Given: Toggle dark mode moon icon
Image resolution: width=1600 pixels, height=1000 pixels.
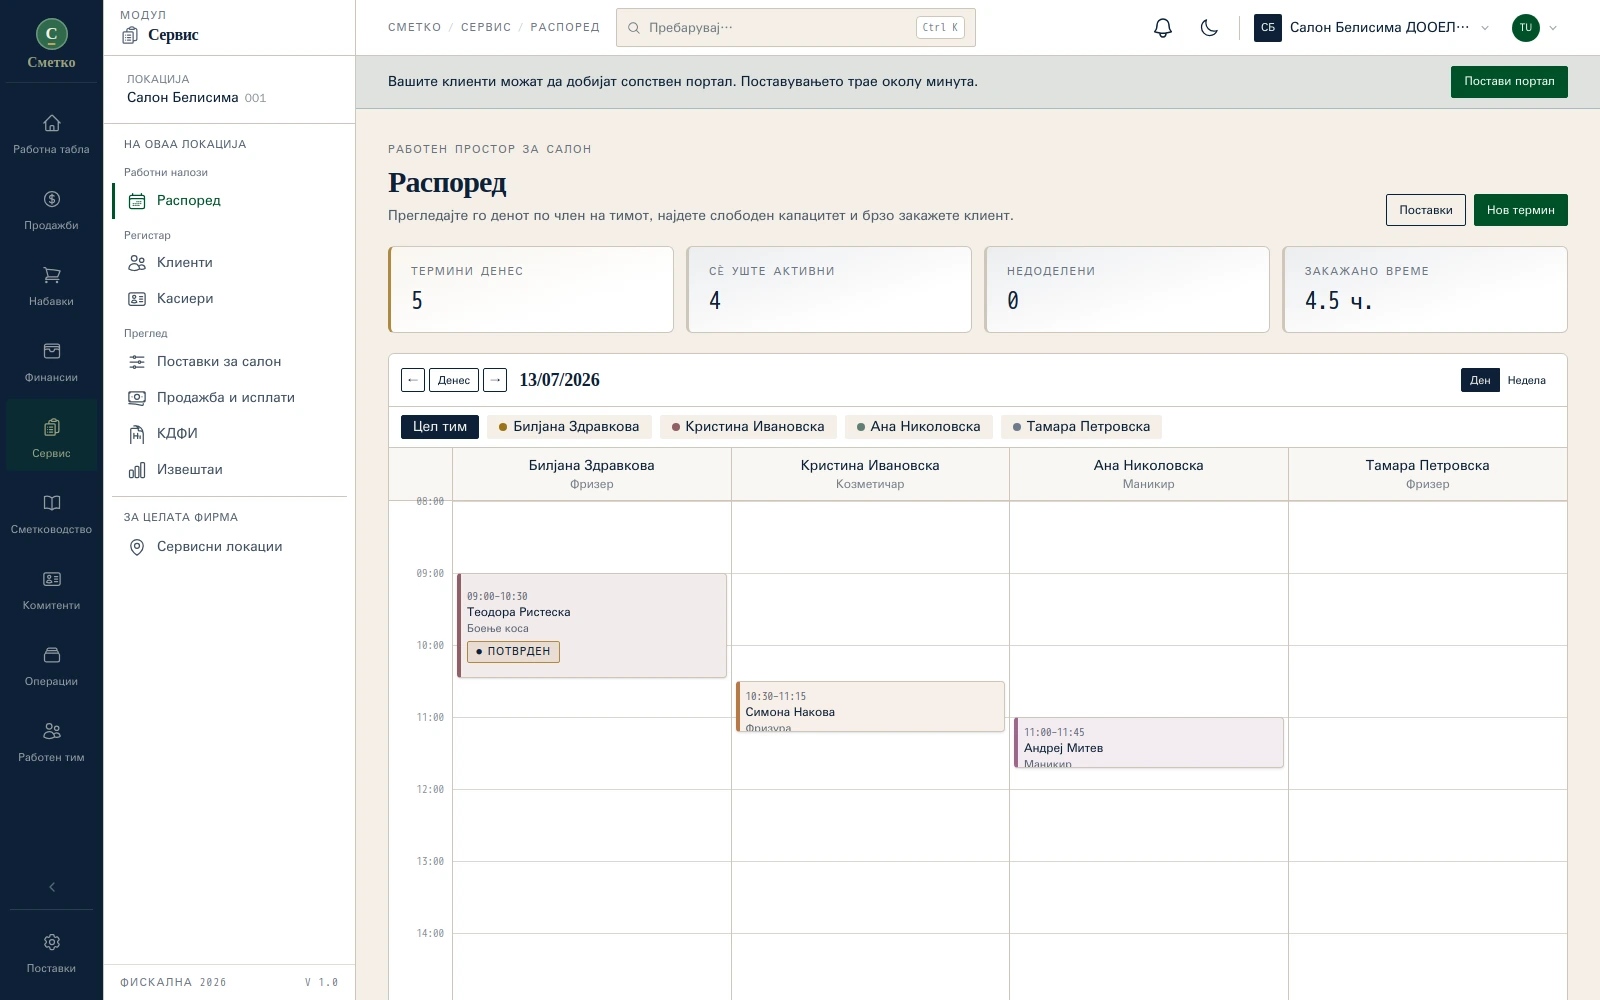Looking at the screenshot, I should (x=1209, y=28).
